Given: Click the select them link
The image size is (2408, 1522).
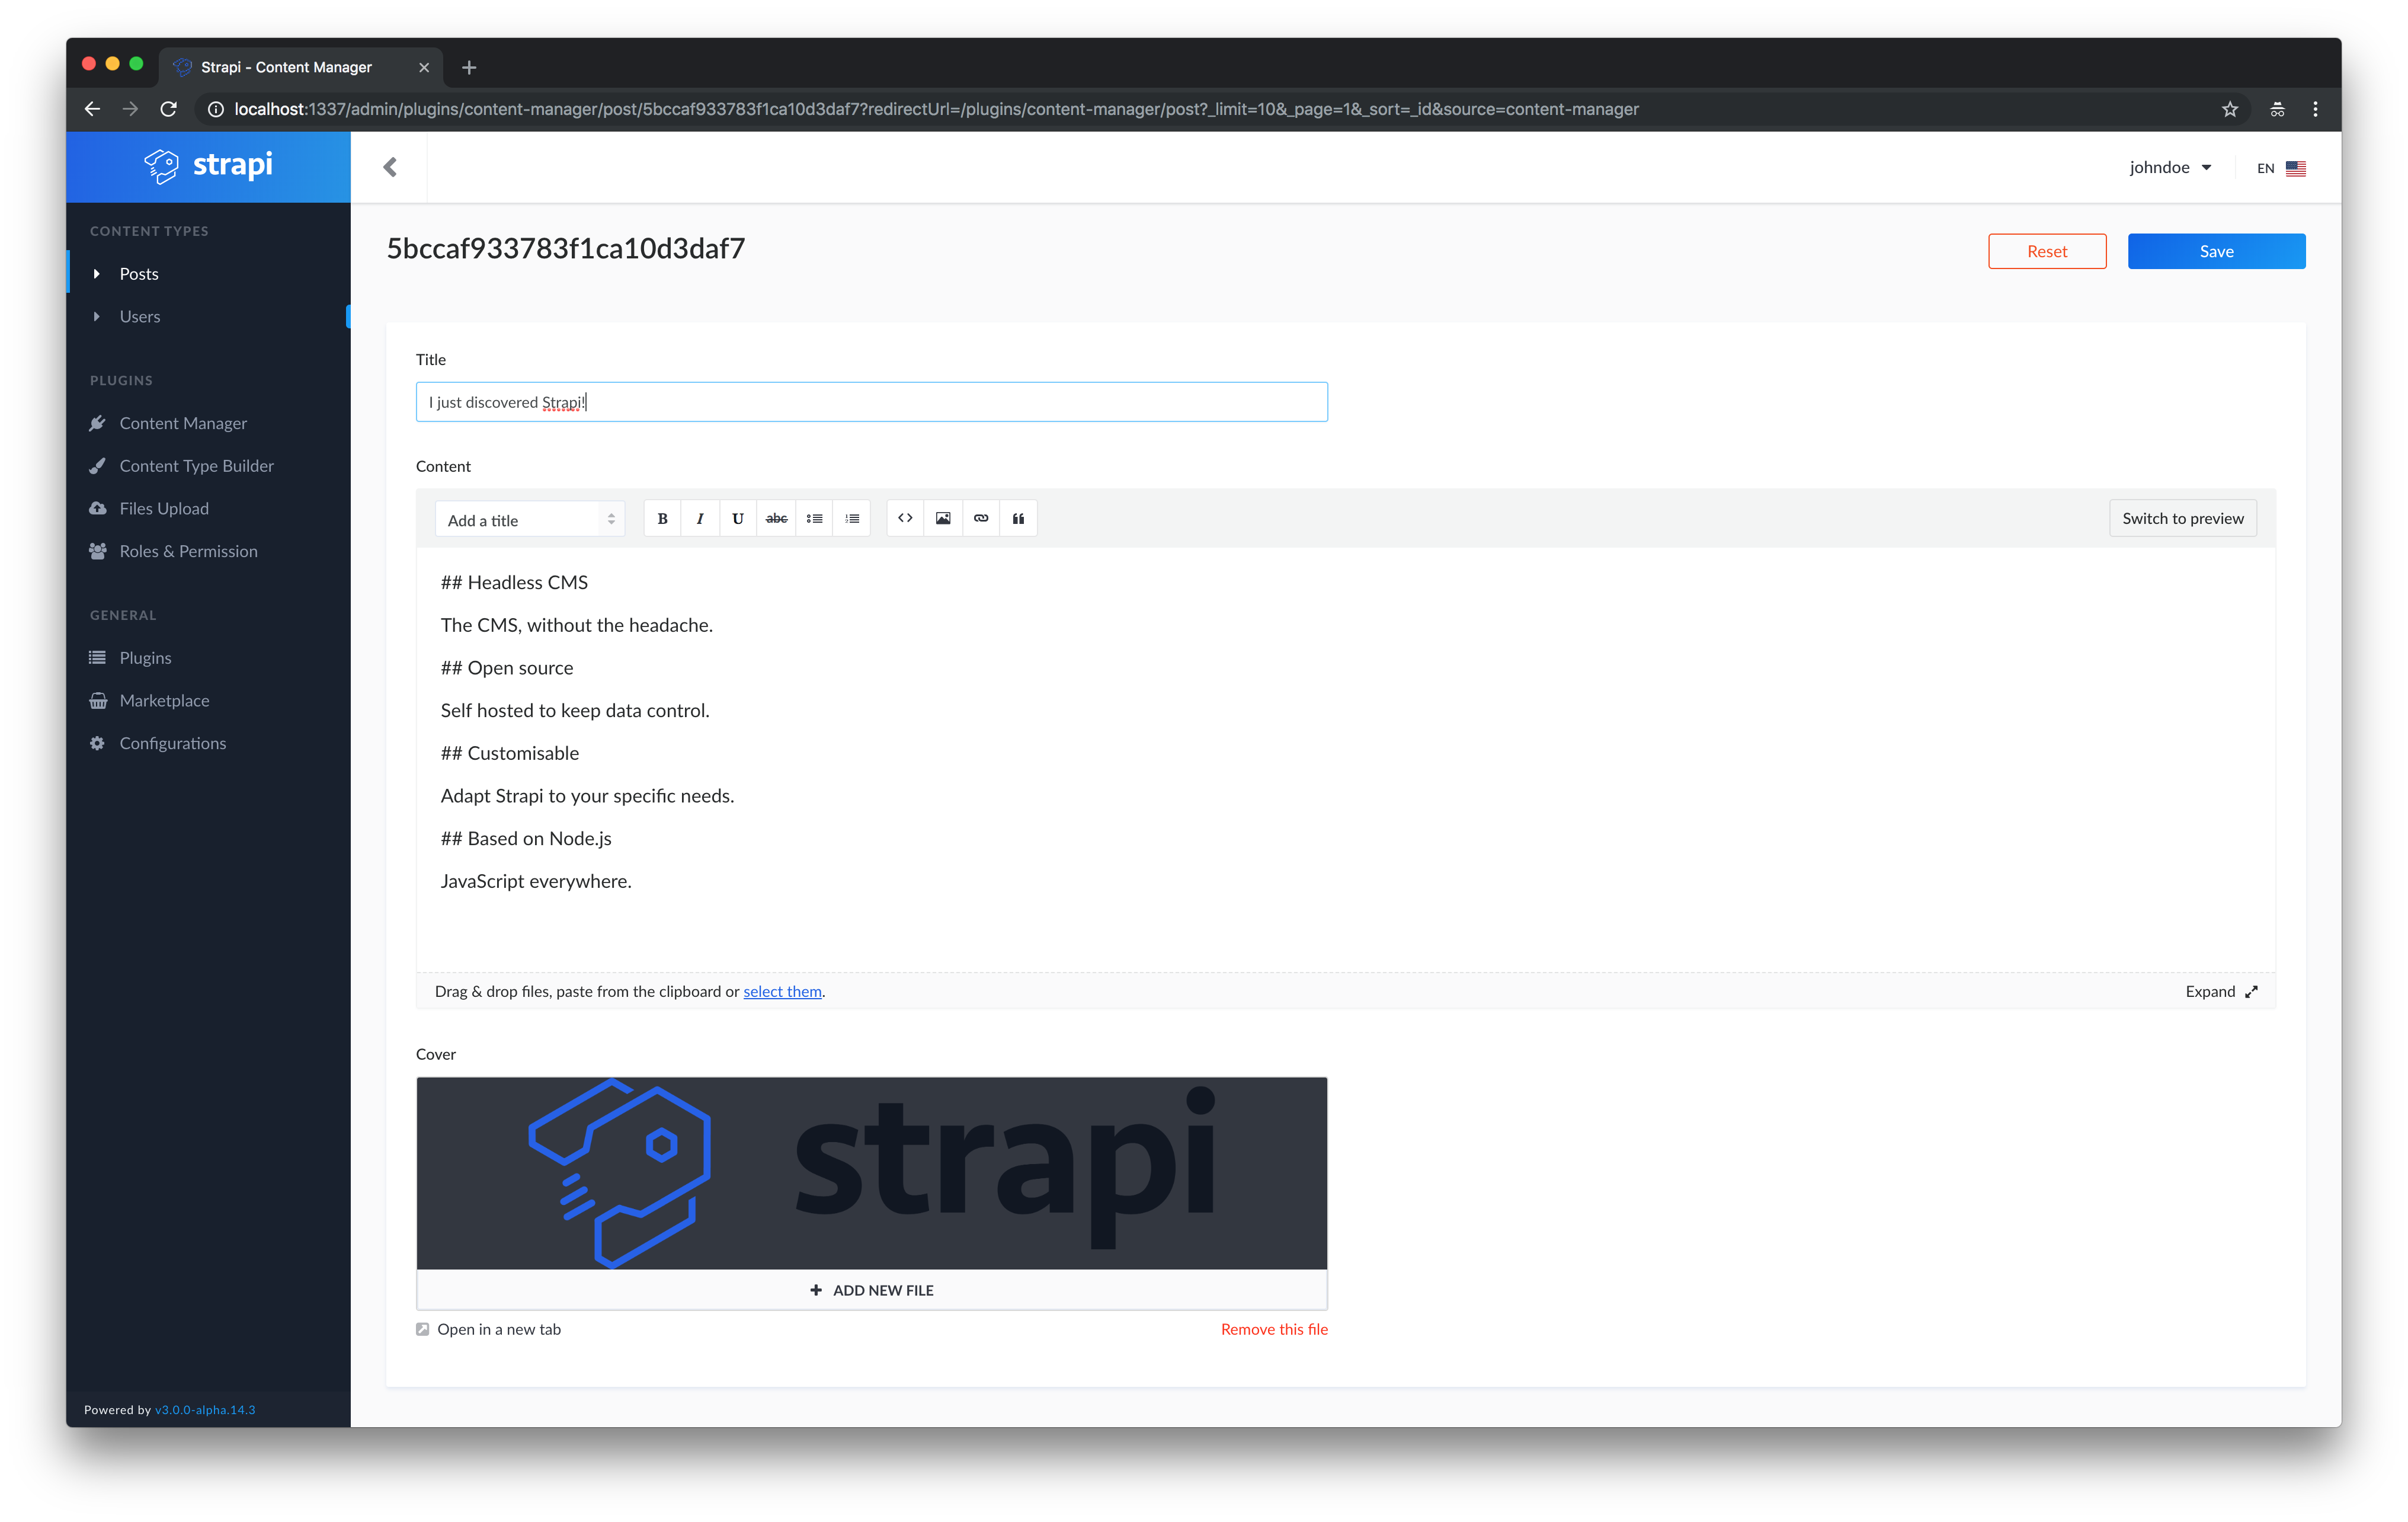Looking at the screenshot, I should tap(782, 991).
